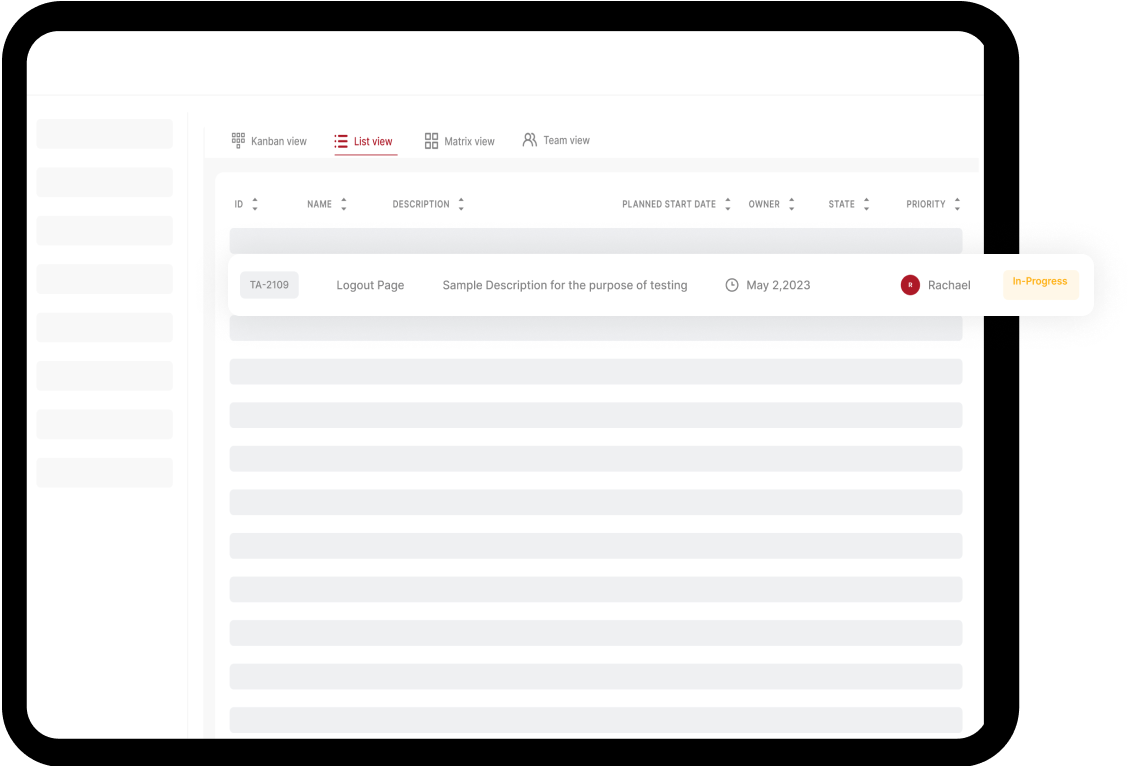Click the Team view people icon

(529, 140)
